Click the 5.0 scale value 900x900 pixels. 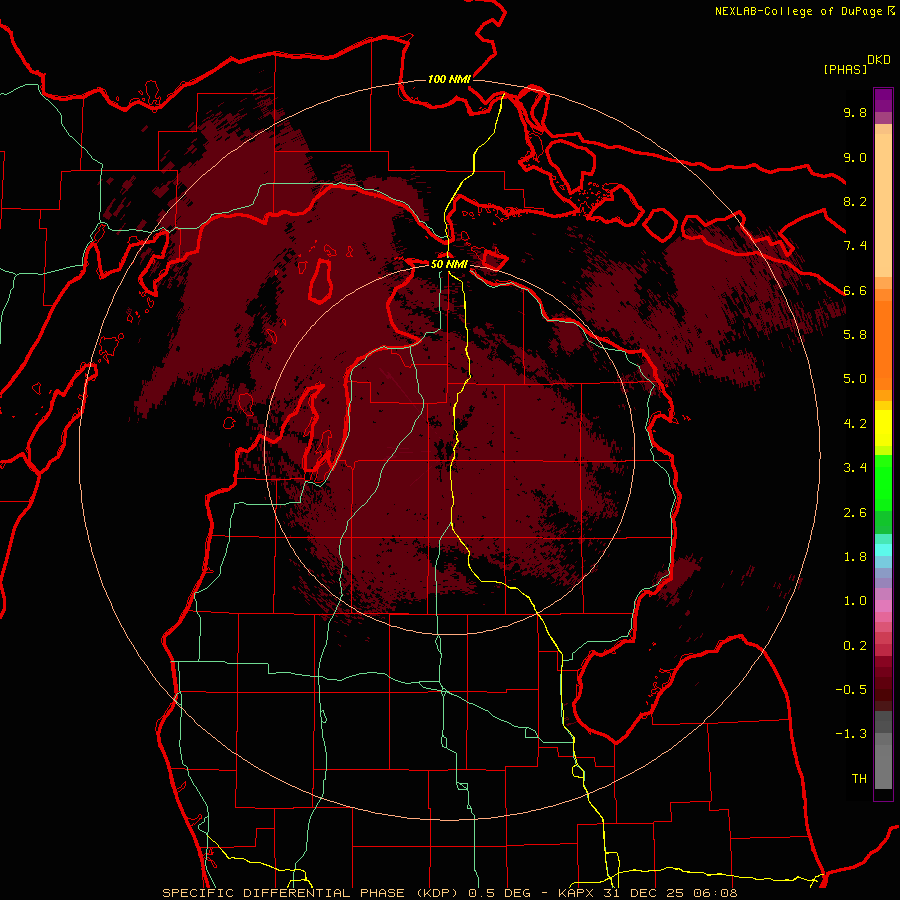[x=855, y=379]
